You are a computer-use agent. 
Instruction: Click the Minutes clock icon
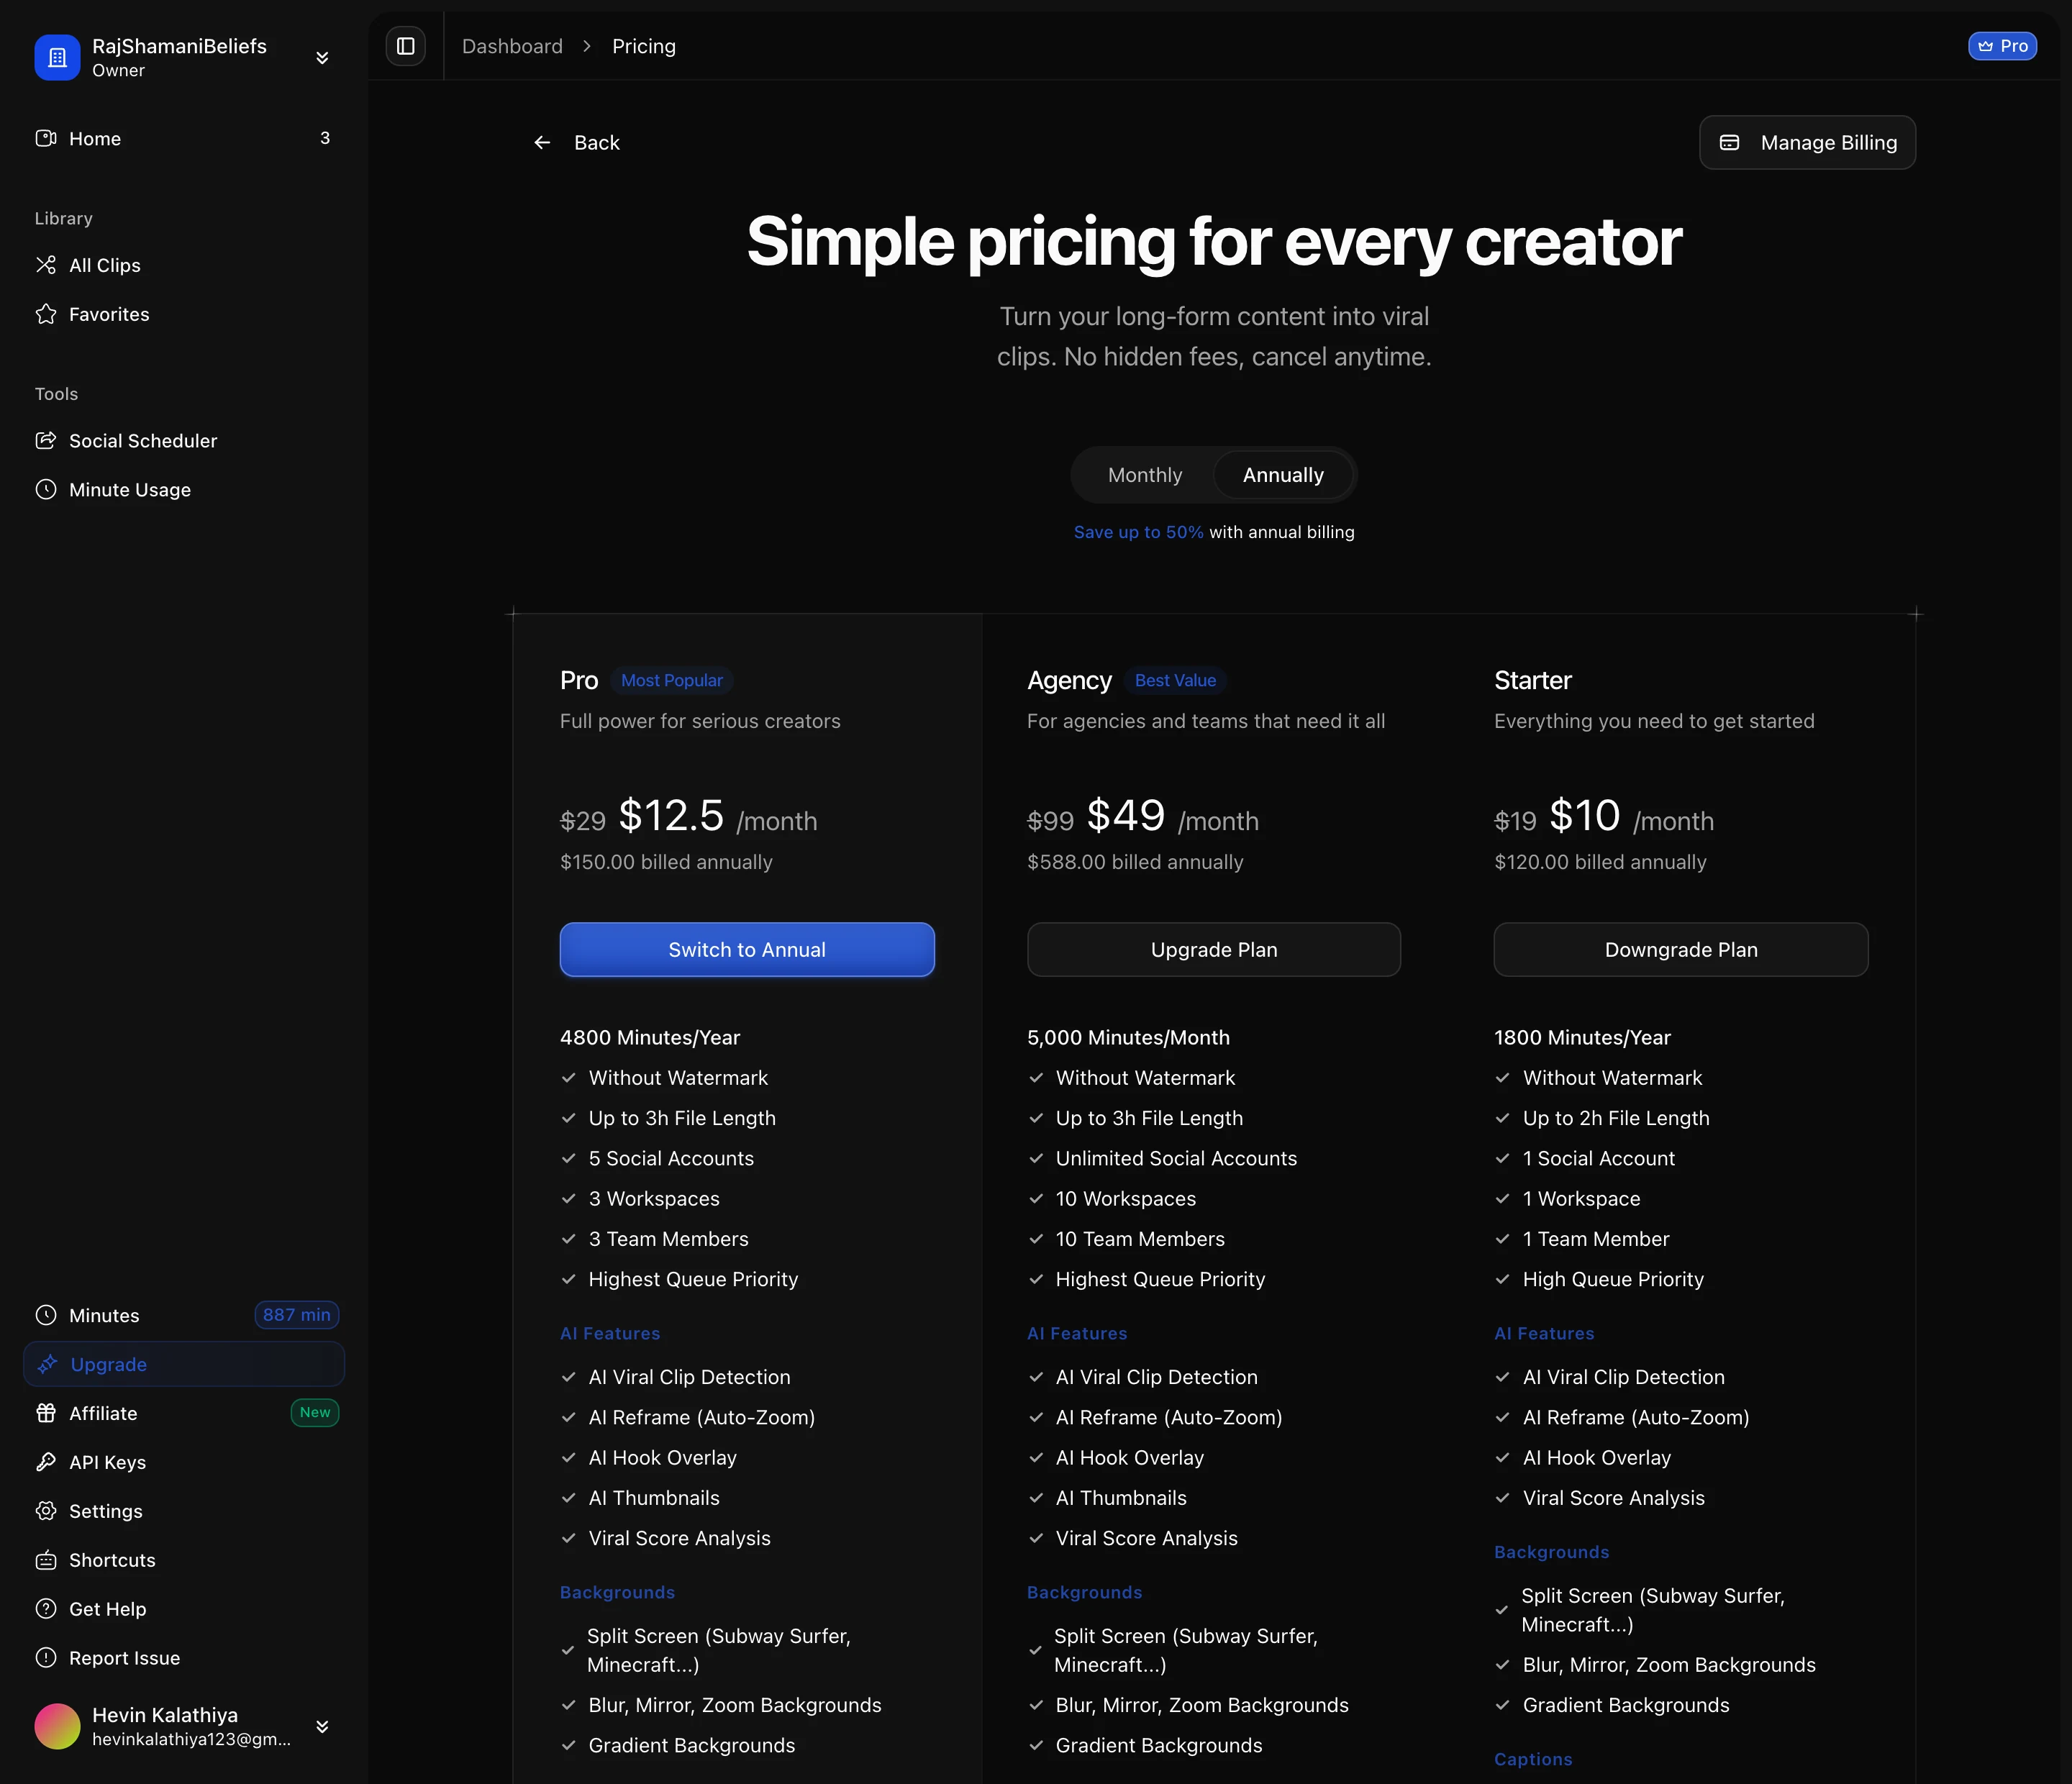(x=46, y=1315)
